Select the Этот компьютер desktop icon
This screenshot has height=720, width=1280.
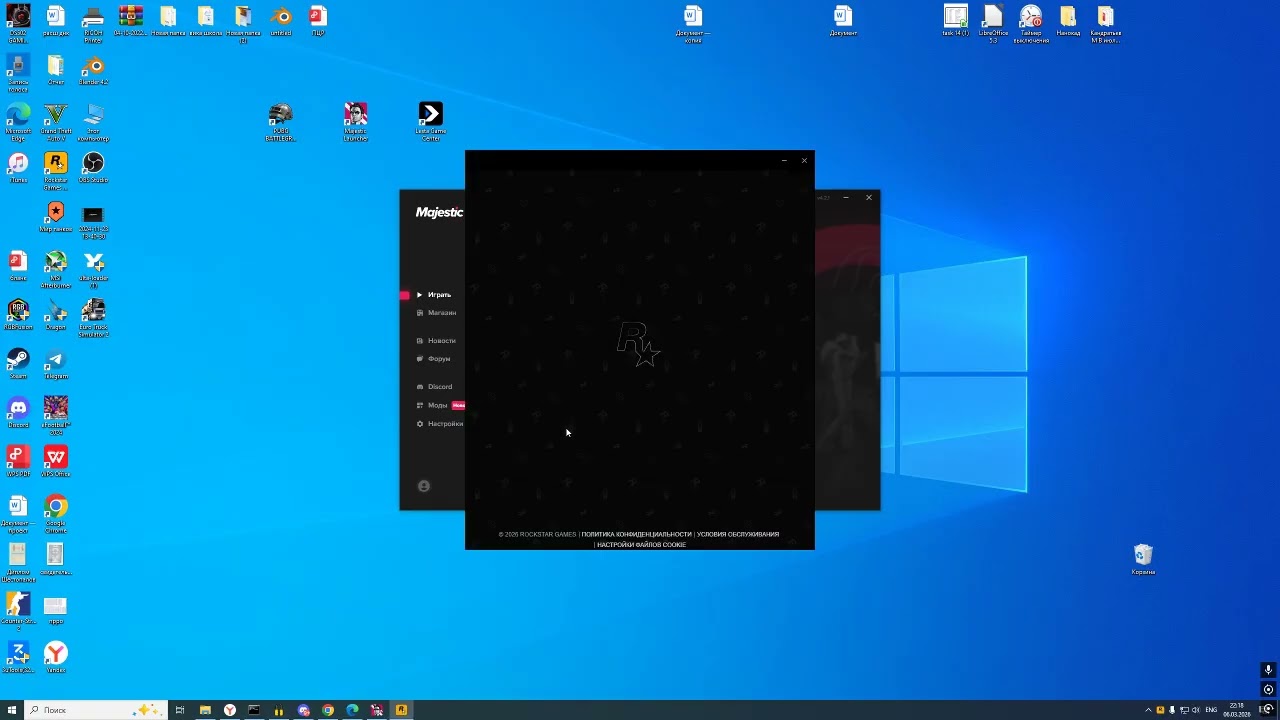pyautogui.click(x=93, y=121)
